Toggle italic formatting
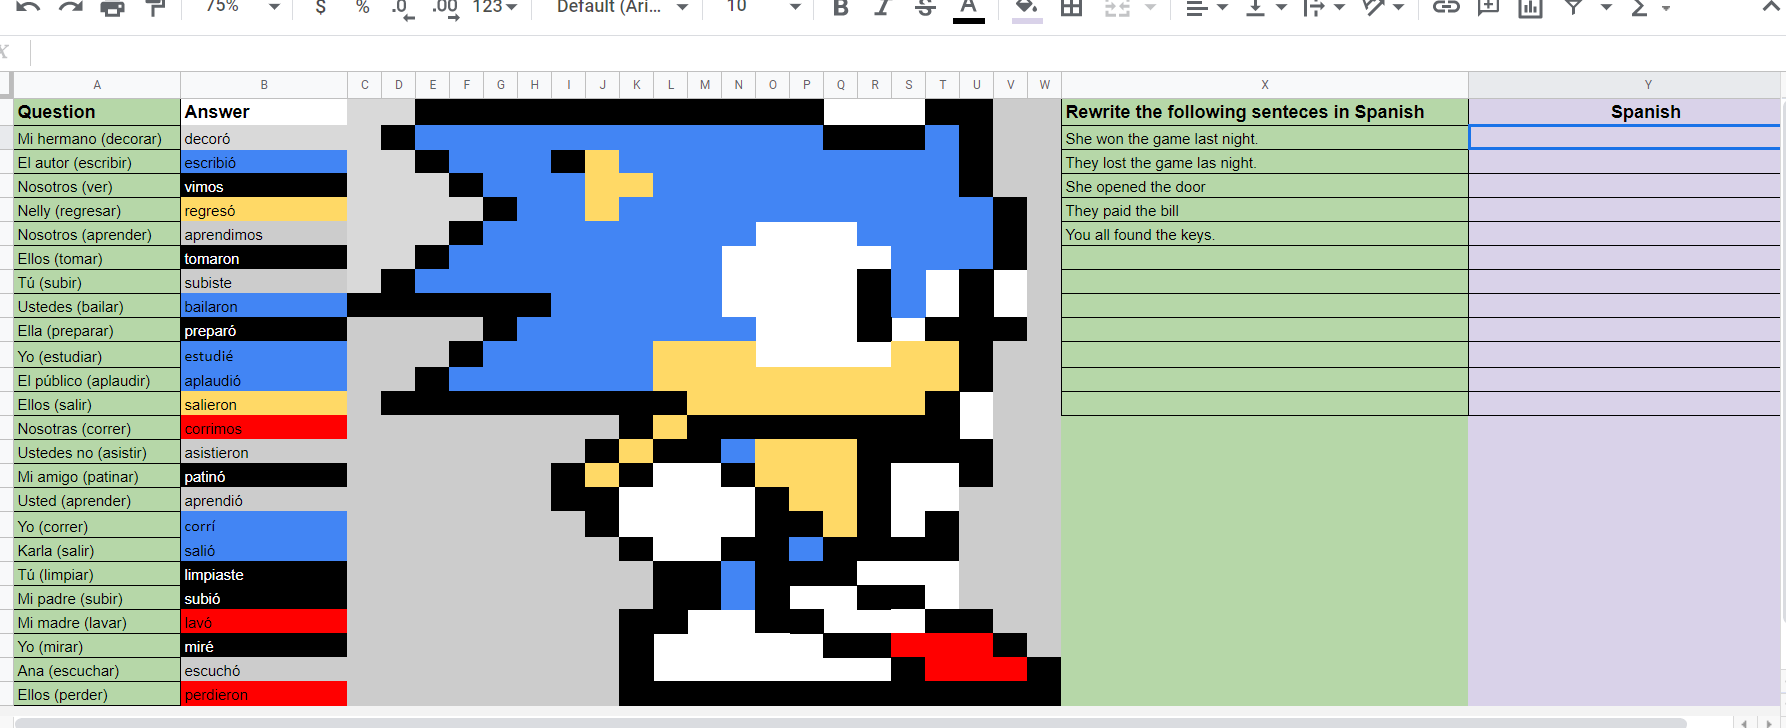The width and height of the screenshot is (1786, 728). (x=882, y=7)
